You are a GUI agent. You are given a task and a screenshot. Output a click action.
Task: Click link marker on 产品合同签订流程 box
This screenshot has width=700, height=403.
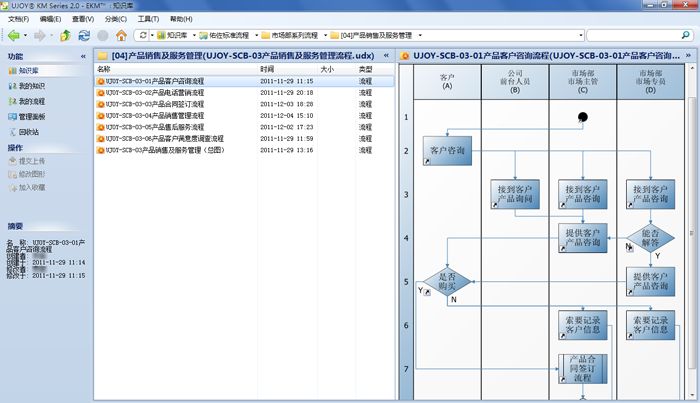pyautogui.click(x=562, y=379)
